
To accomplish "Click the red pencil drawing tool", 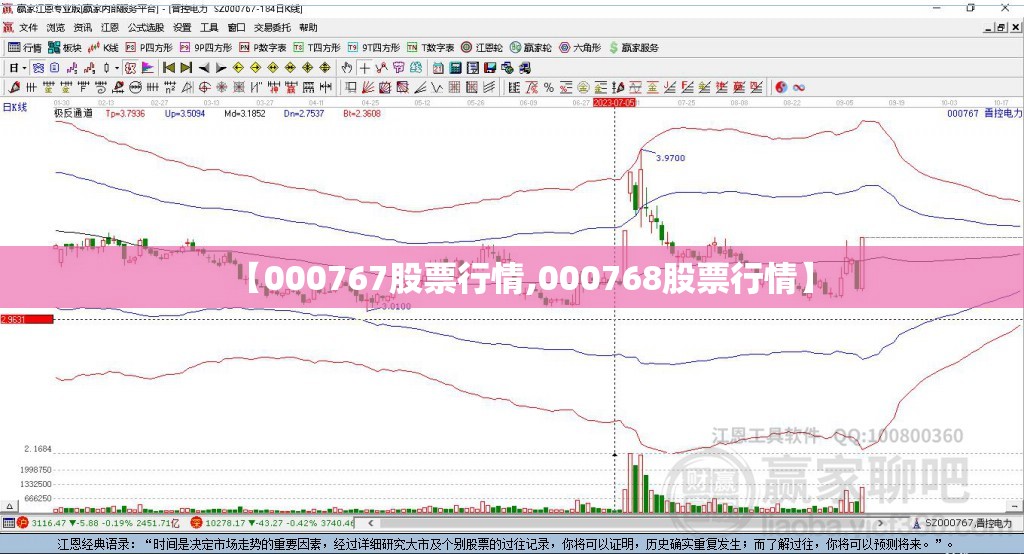I will [14, 88].
